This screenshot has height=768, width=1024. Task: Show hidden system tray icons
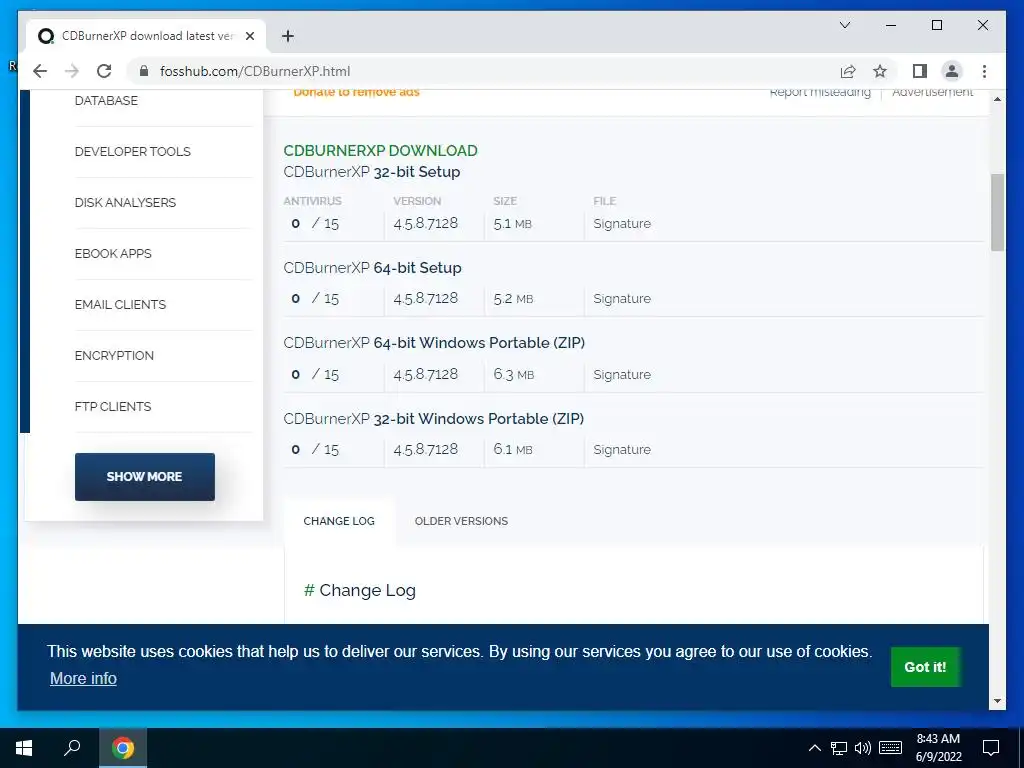814,748
